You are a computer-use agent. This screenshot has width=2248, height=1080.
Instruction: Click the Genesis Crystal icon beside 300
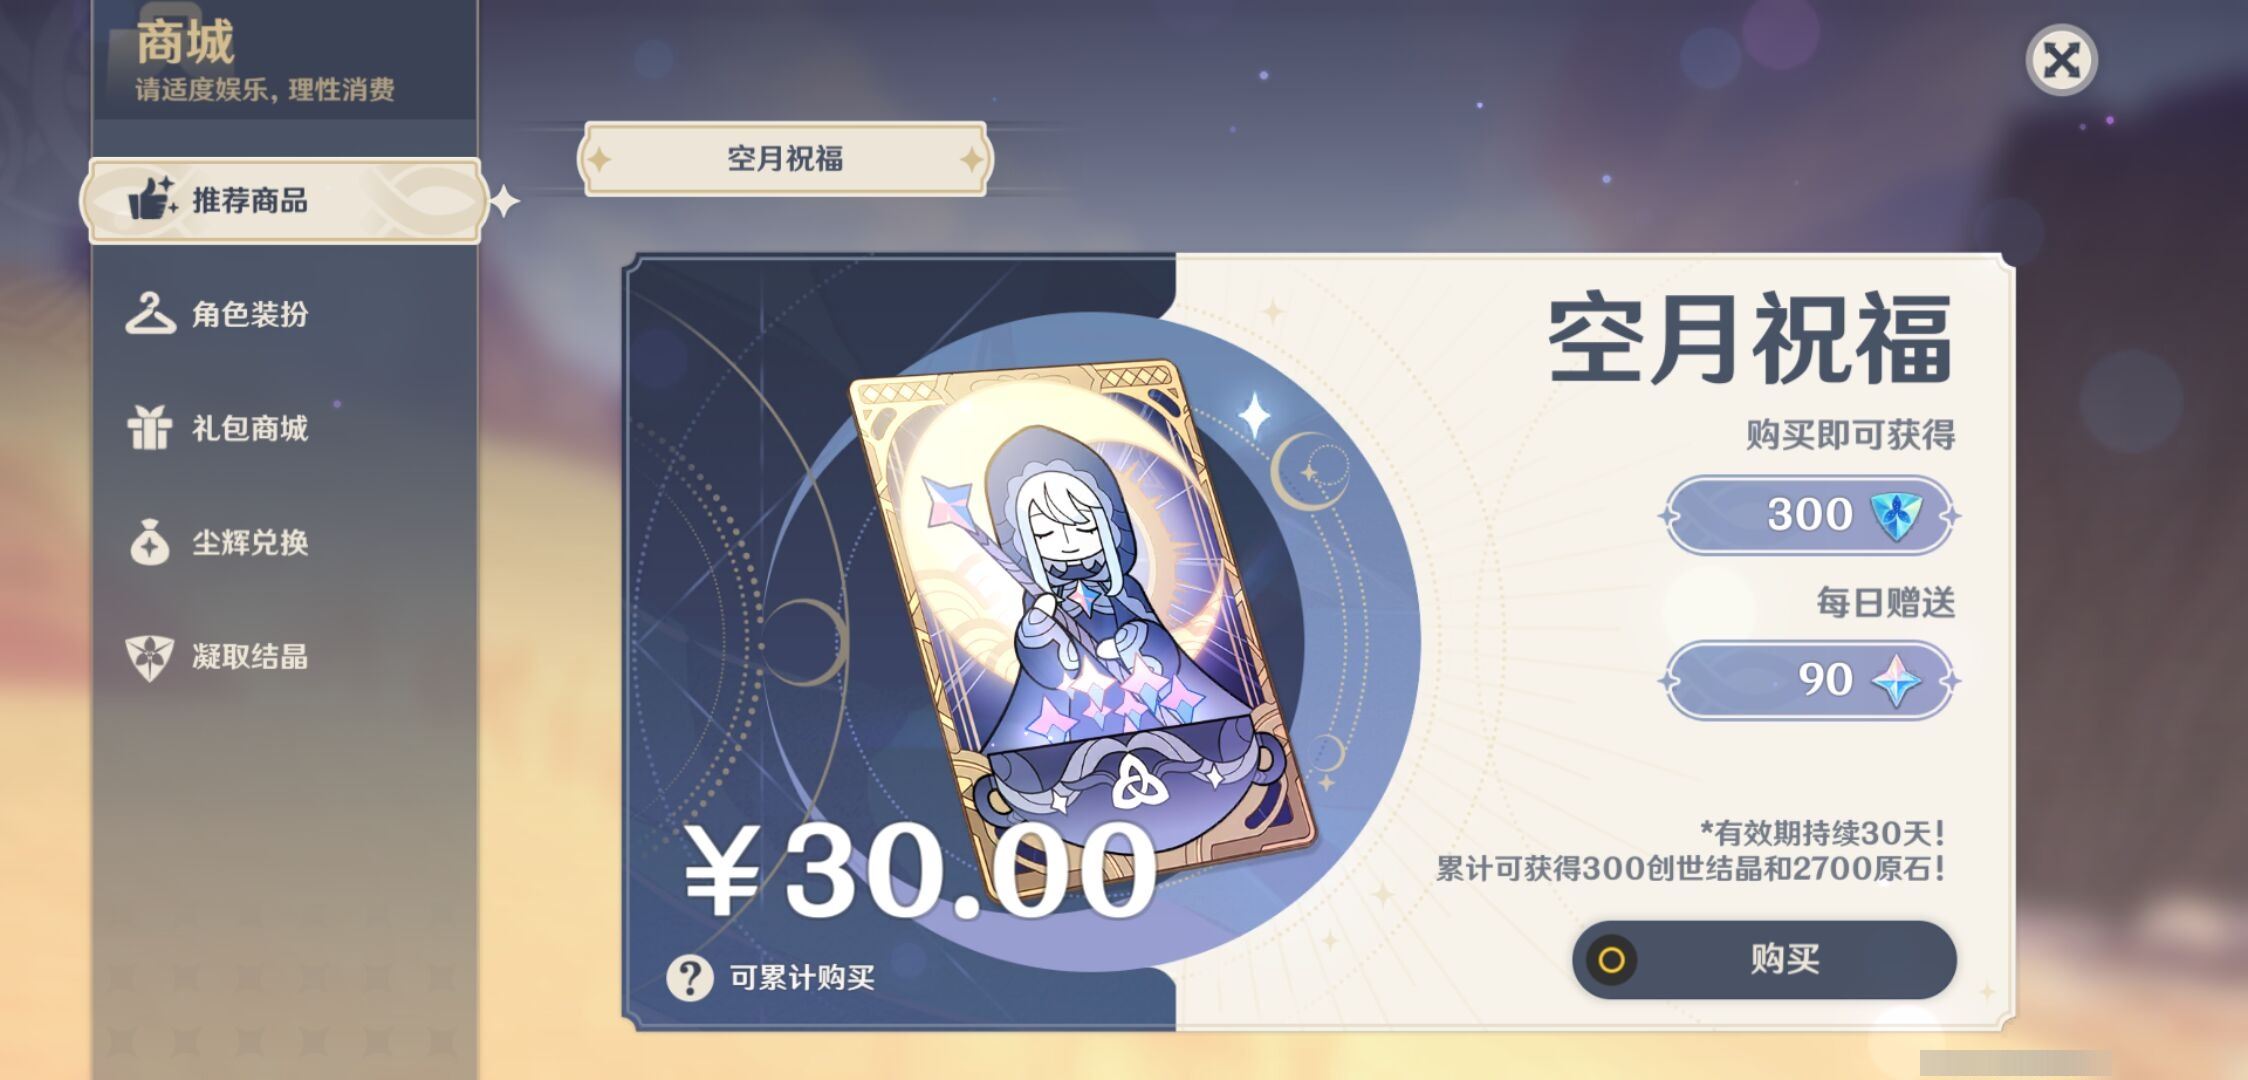(x=1896, y=516)
